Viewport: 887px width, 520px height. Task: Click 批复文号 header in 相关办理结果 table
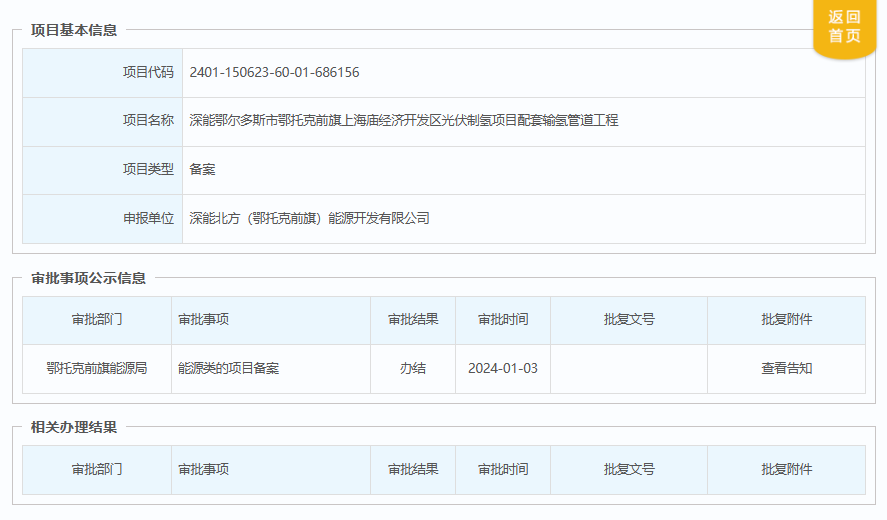629,469
